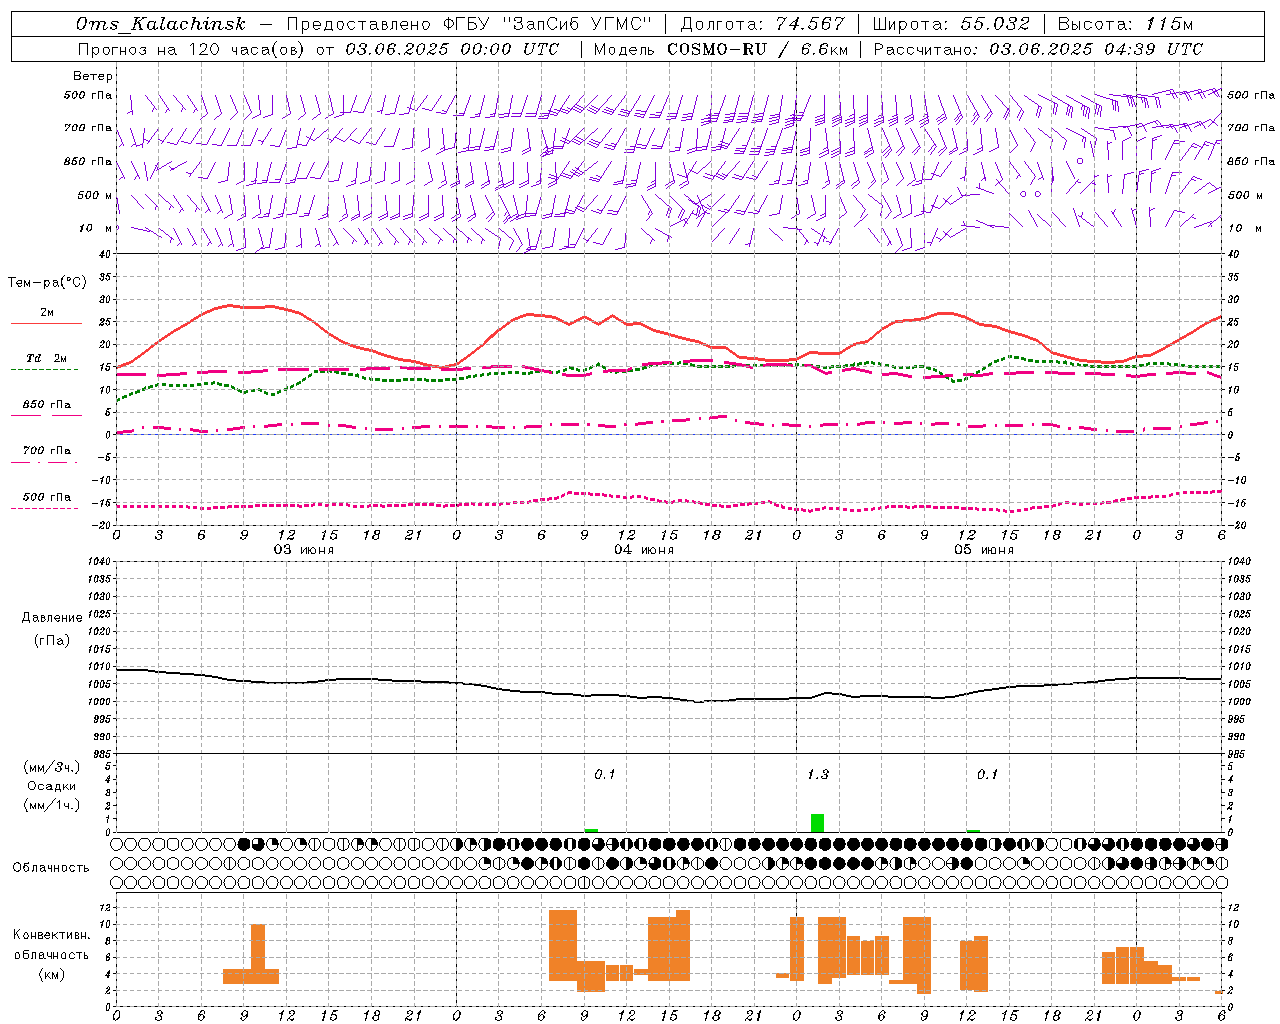Click the red solid '2м' temperature legend line
1280x1024 pixels.
46,323
